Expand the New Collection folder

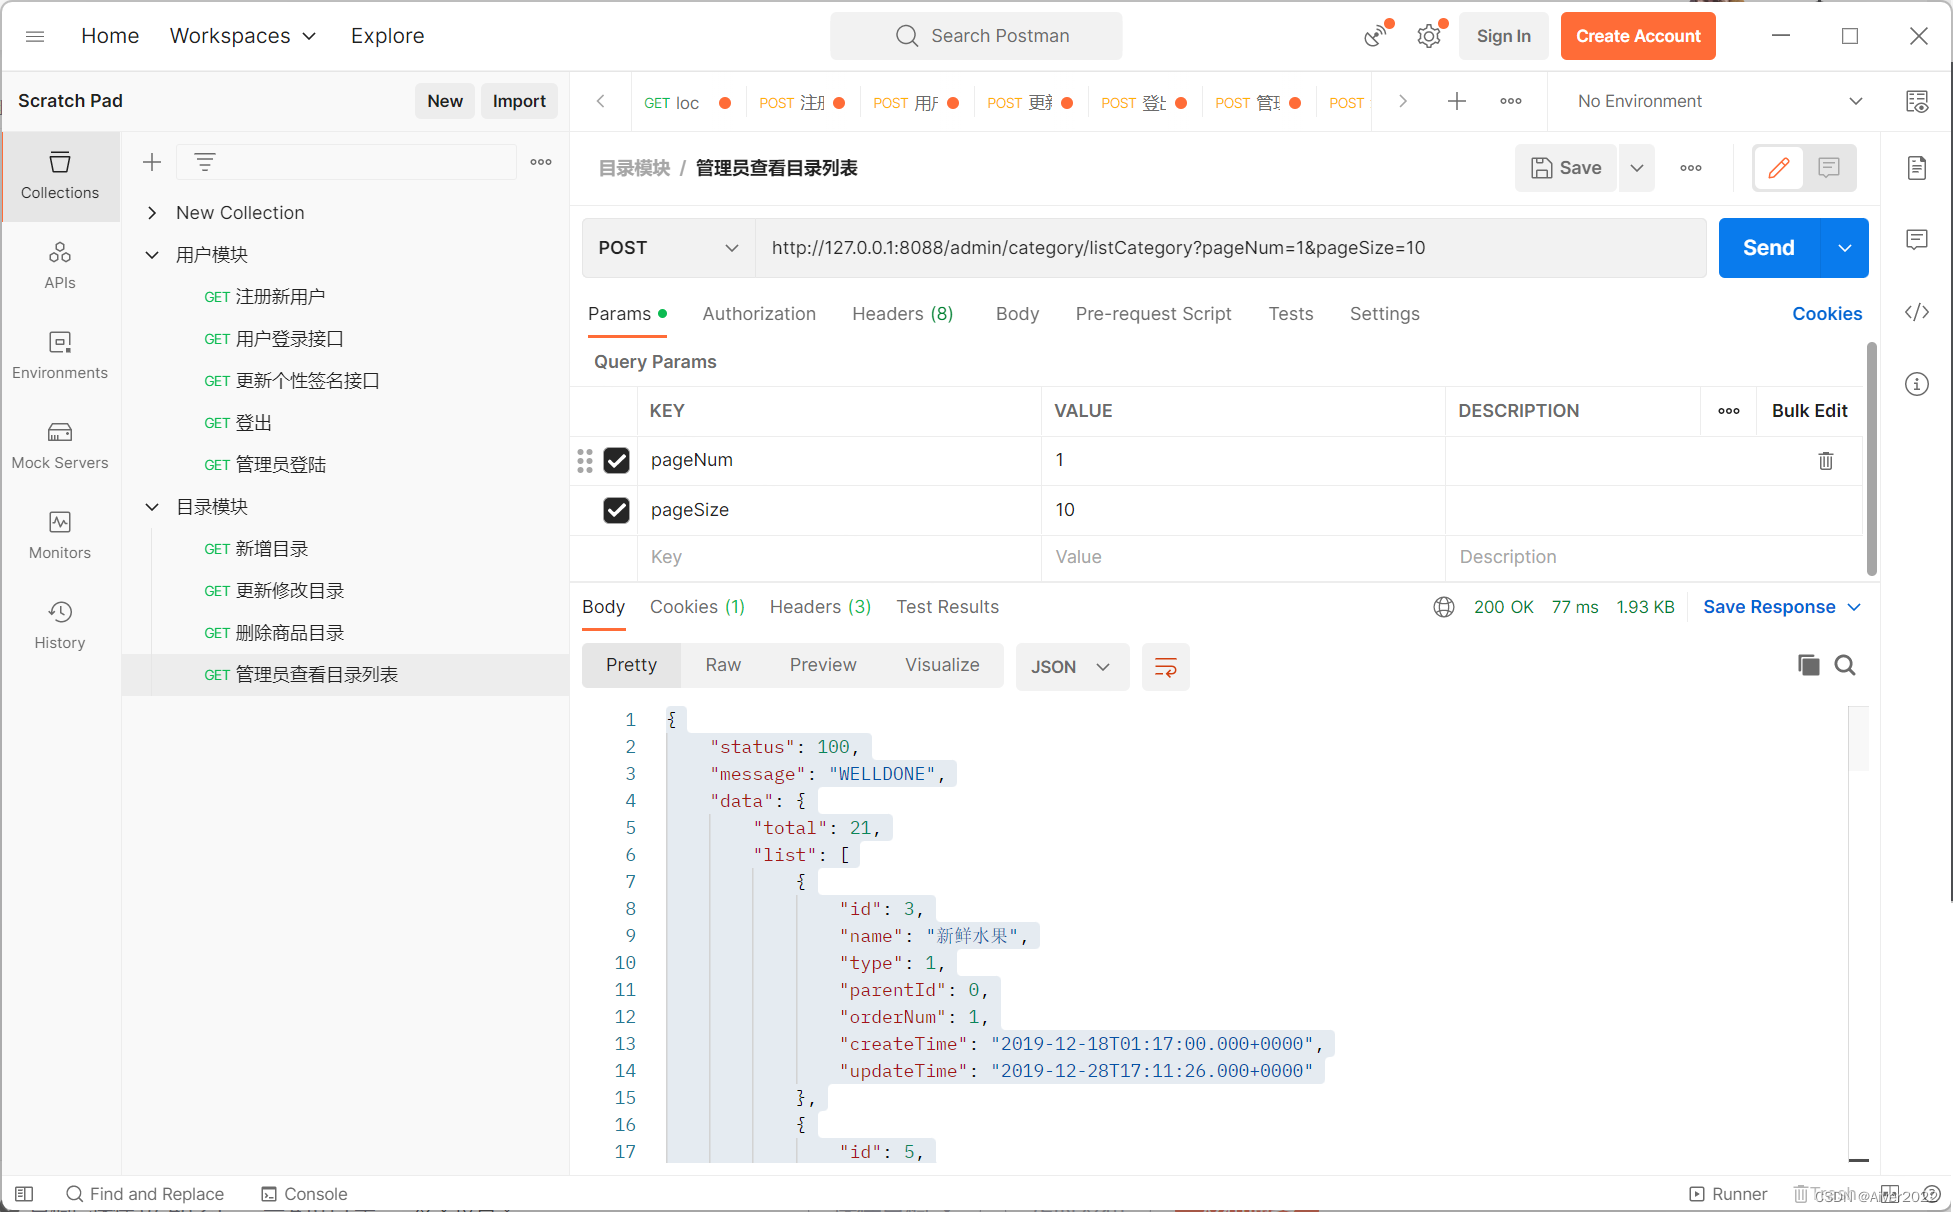(152, 213)
